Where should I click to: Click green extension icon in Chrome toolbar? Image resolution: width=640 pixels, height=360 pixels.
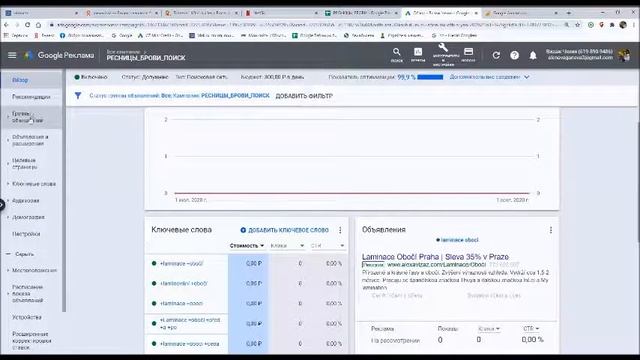pyautogui.click(x=591, y=25)
